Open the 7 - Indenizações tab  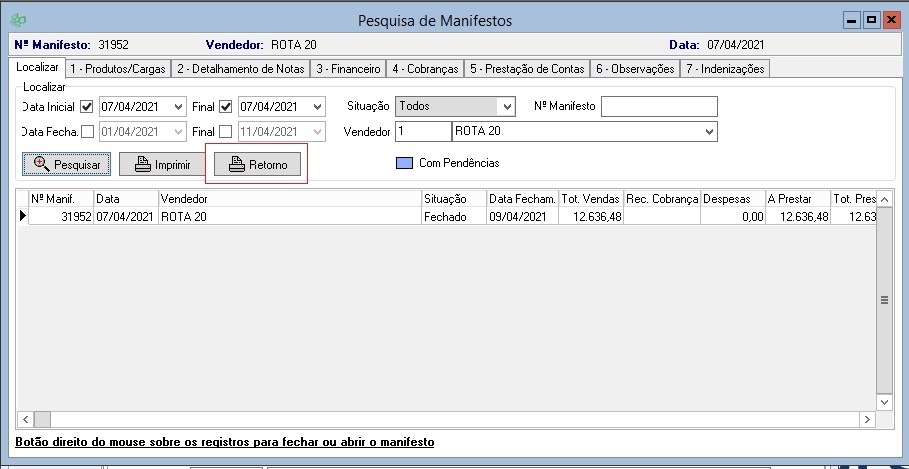click(724, 69)
